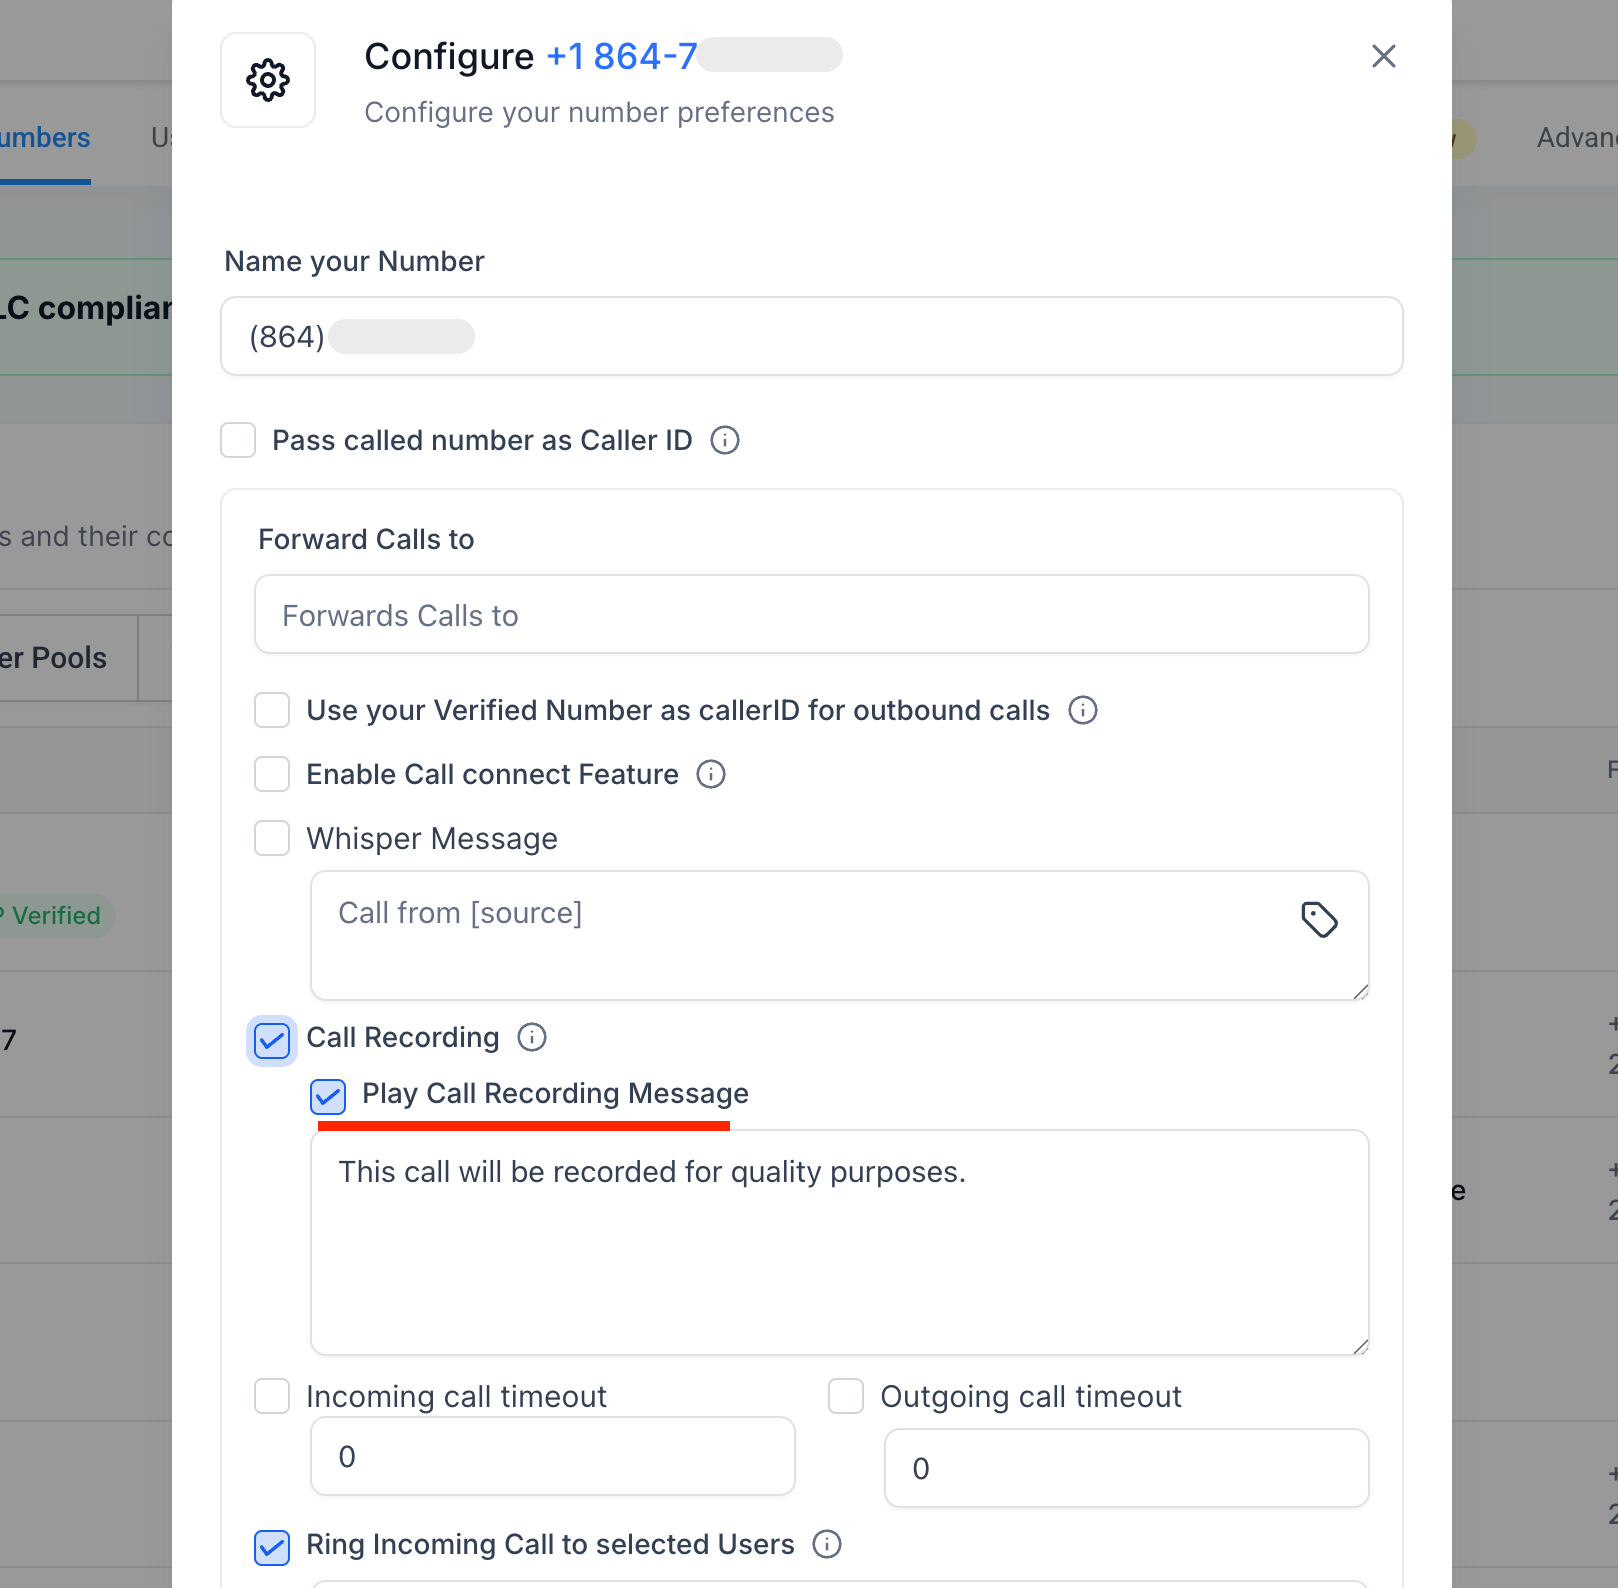Check Use your Verified Number as callerID
Viewport: 1618px width, 1588px height.
tap(271, 710)
